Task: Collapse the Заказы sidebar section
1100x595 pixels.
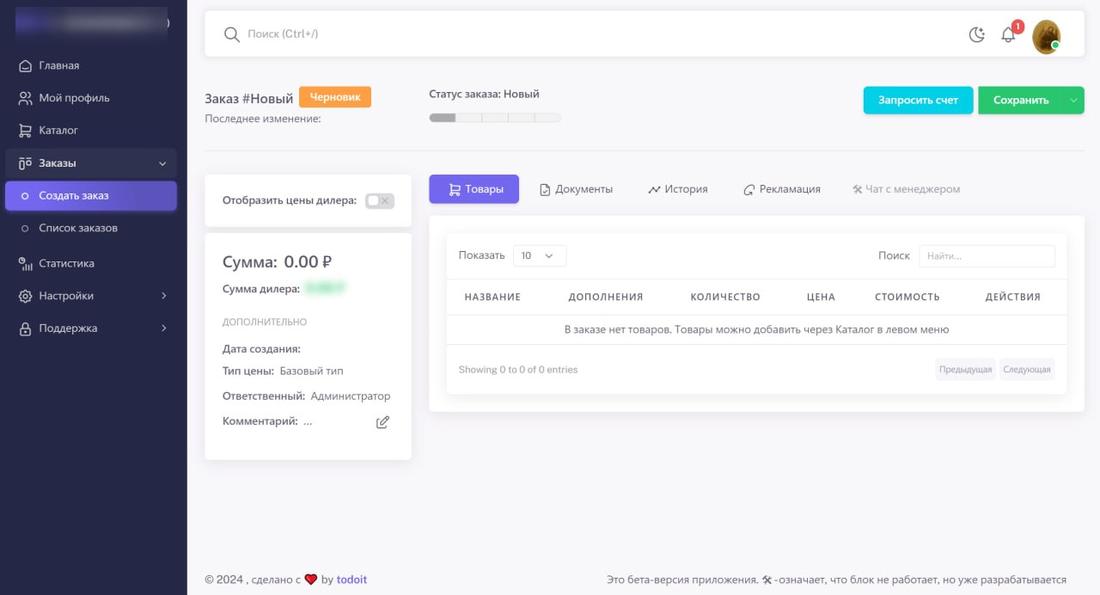Action: [x=91, y=163]
